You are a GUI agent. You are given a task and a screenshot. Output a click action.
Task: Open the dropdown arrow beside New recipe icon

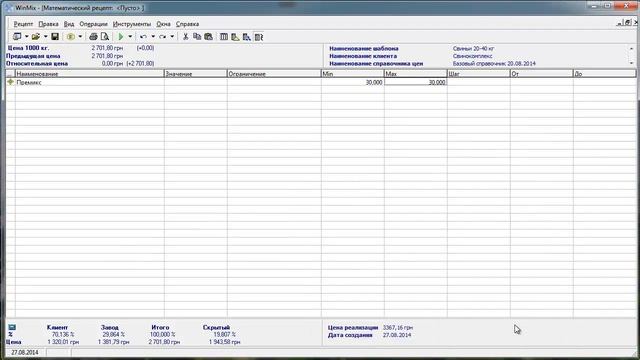point(27,37)
